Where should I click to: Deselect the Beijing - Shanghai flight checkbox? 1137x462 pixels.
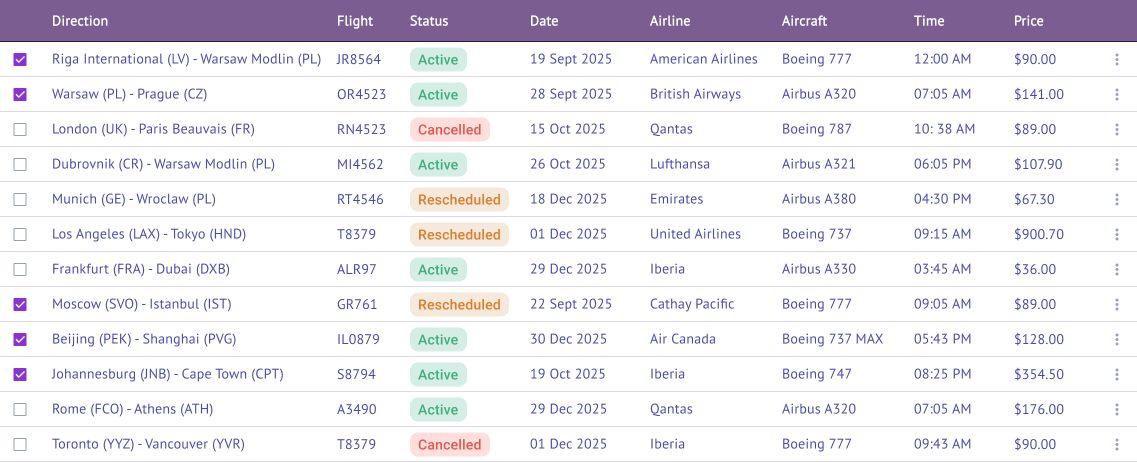[x=20, y=339]
